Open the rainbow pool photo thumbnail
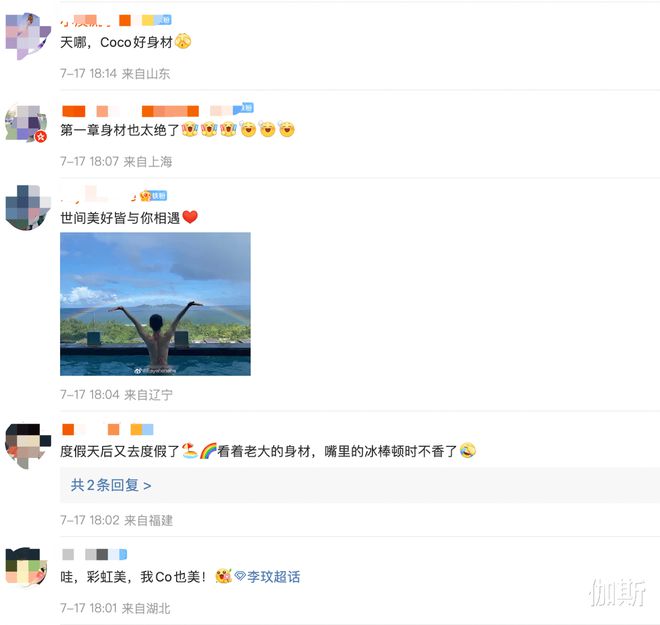Viewport: 660px width, 625px height. pyautogui.click(x=155, y=304)
